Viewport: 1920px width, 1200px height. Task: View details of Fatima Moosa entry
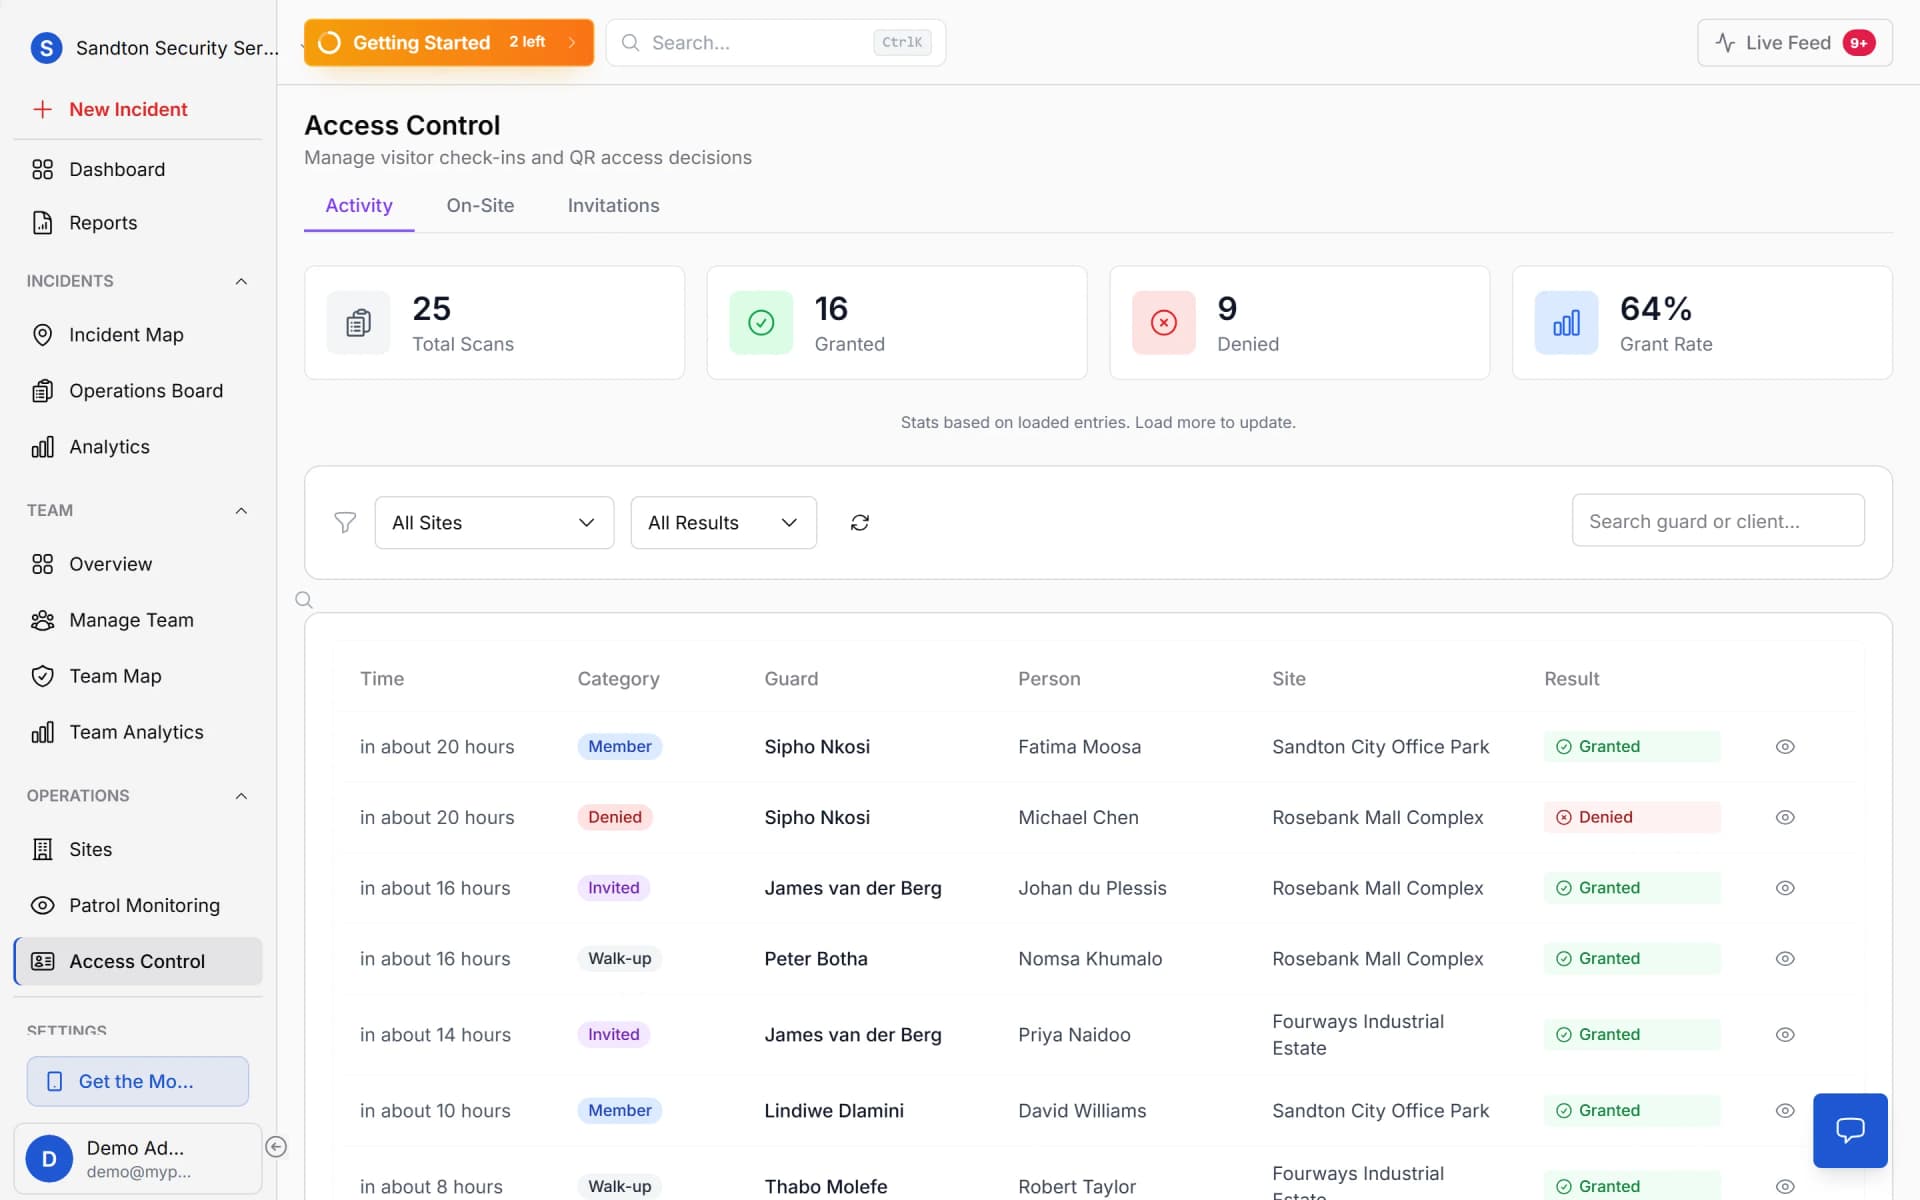(x=1784, y=747)
